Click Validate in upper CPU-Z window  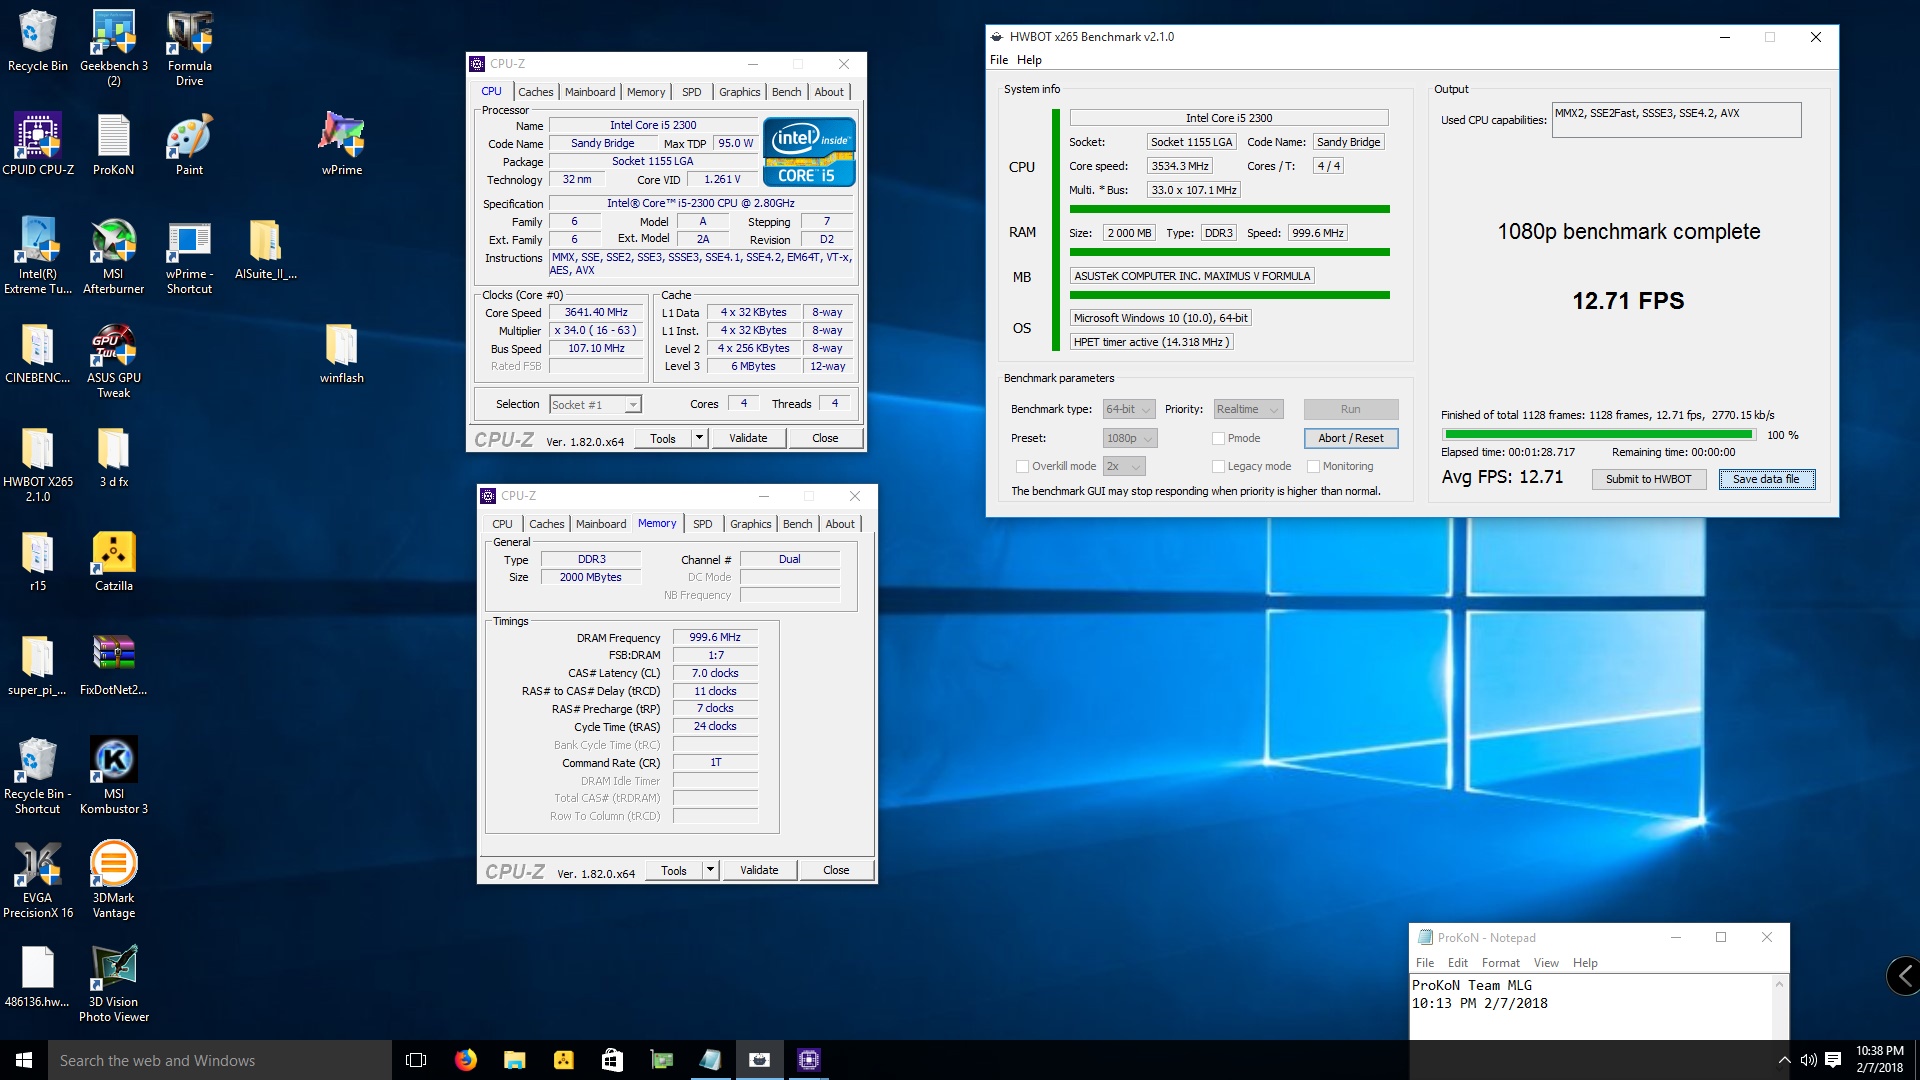click(748, 438)
